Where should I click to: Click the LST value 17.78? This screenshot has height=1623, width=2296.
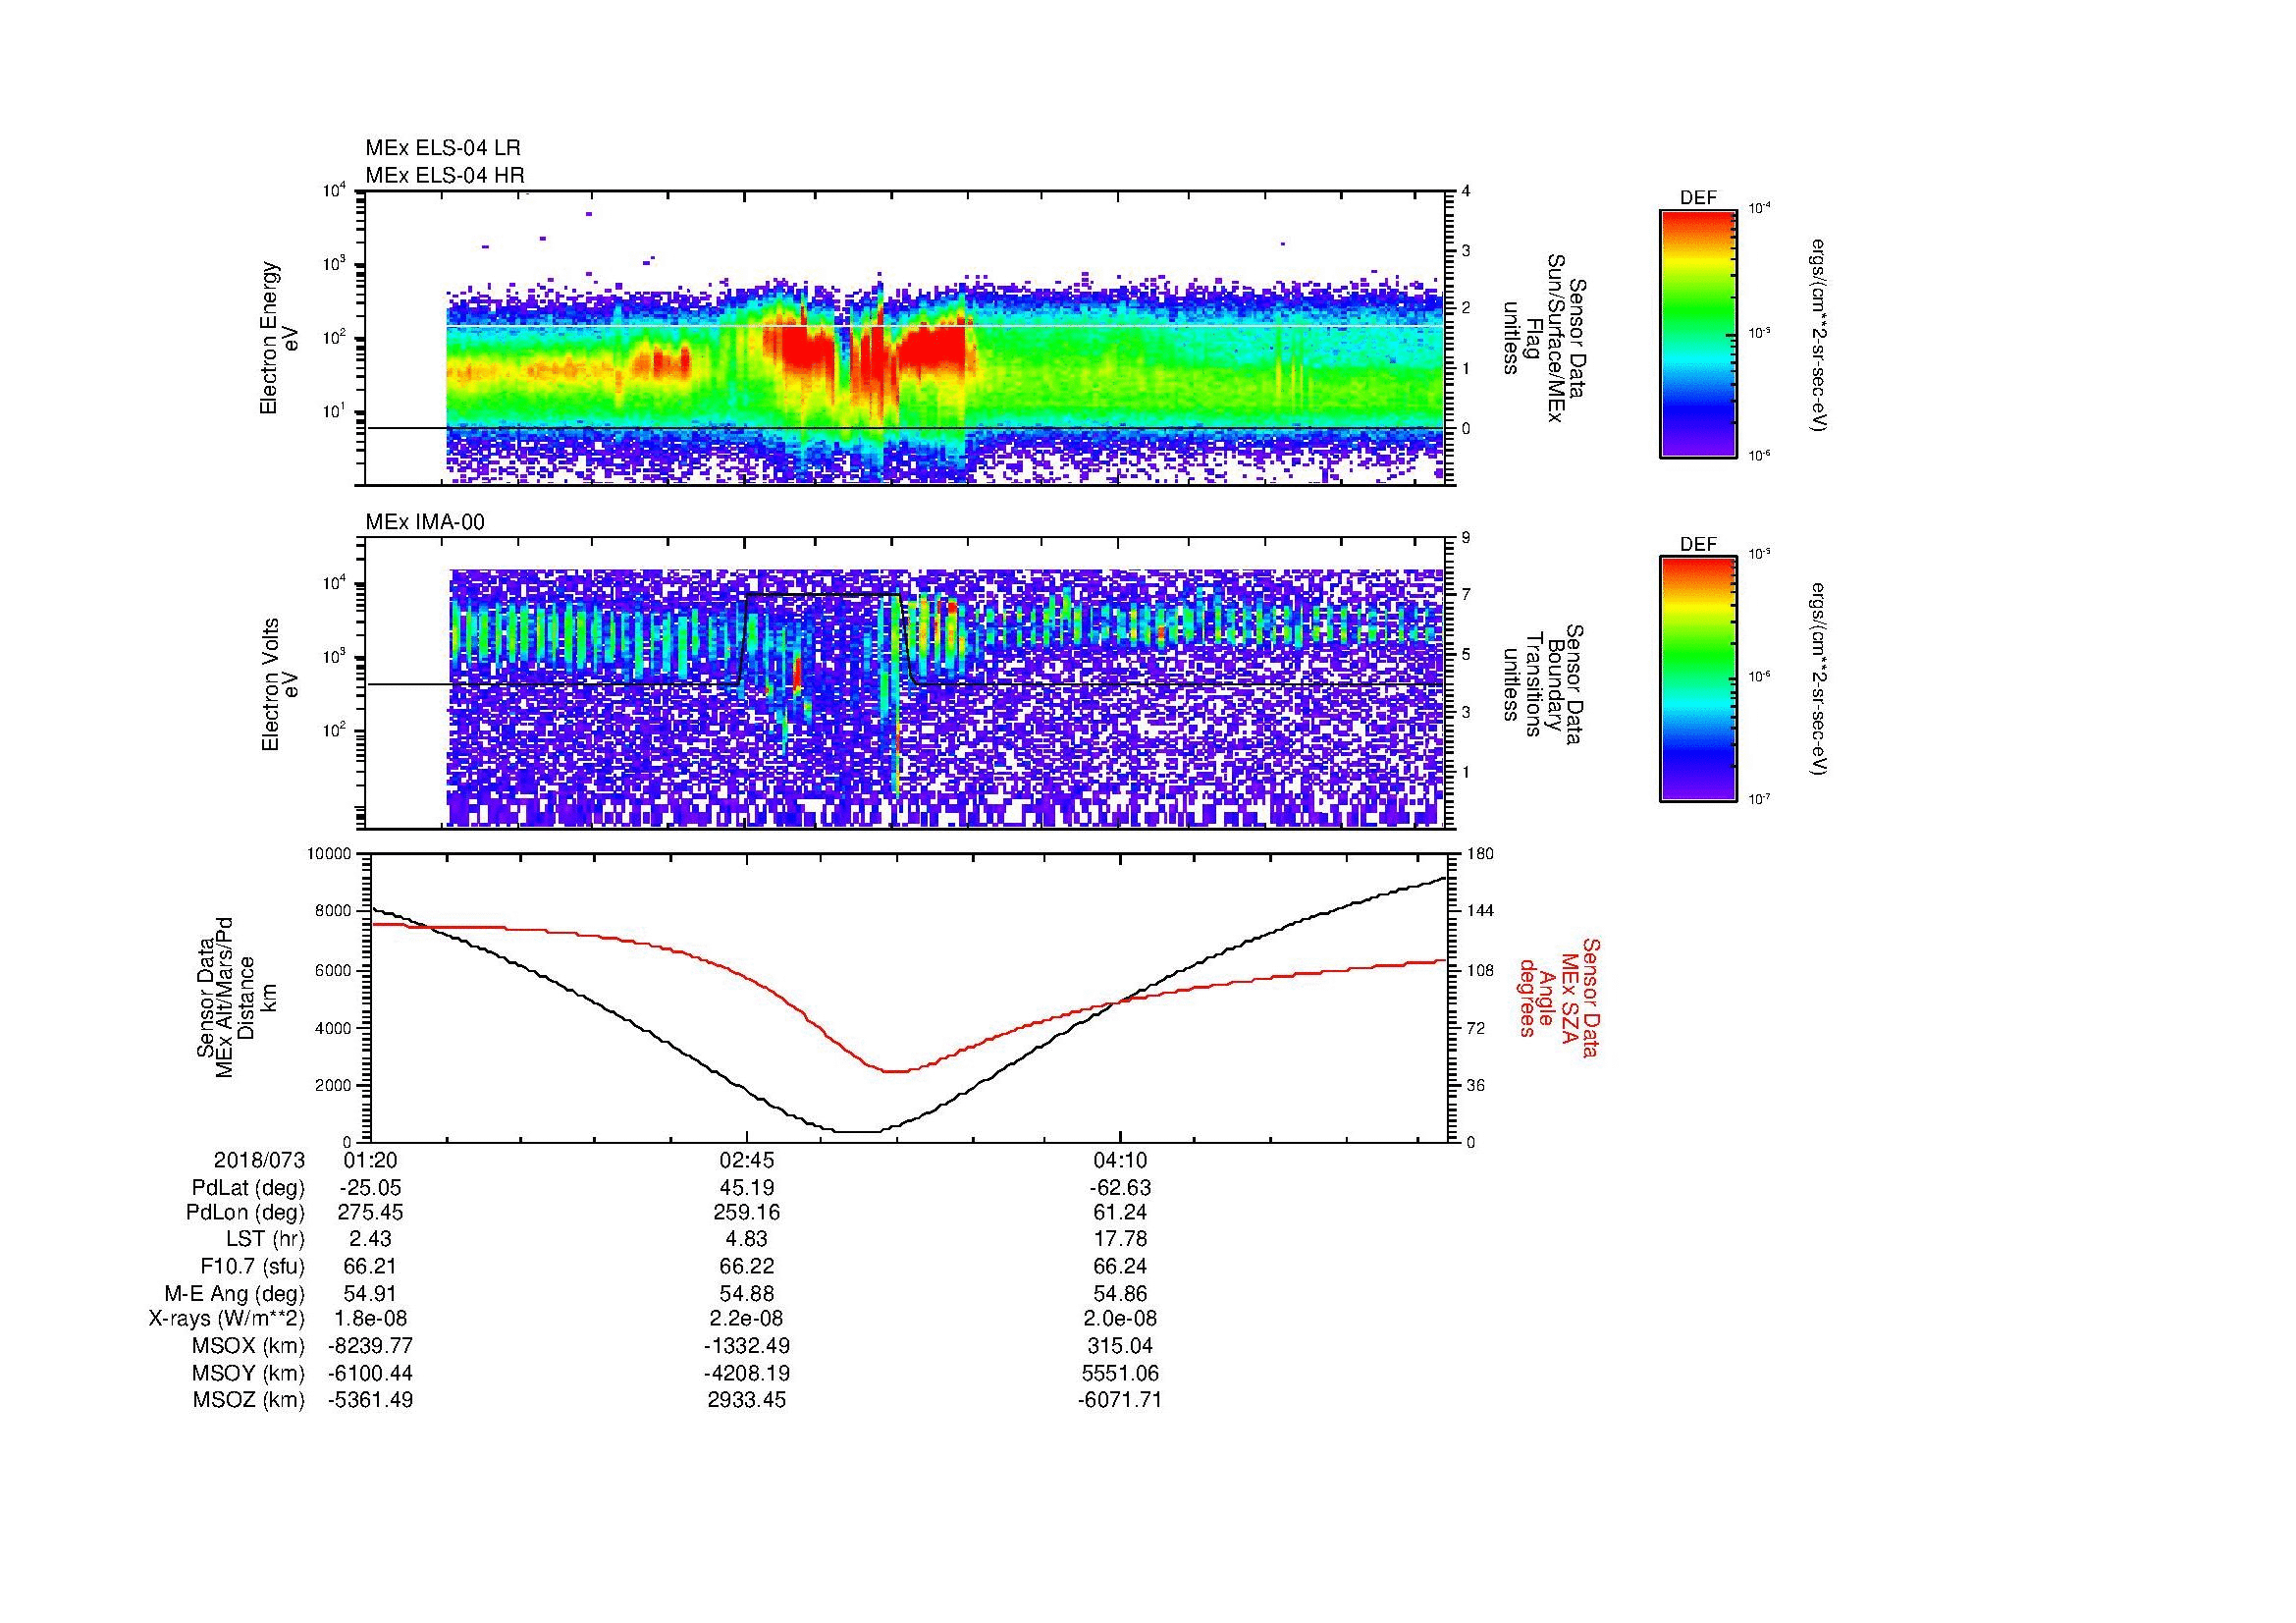tap(1120, 1239)
